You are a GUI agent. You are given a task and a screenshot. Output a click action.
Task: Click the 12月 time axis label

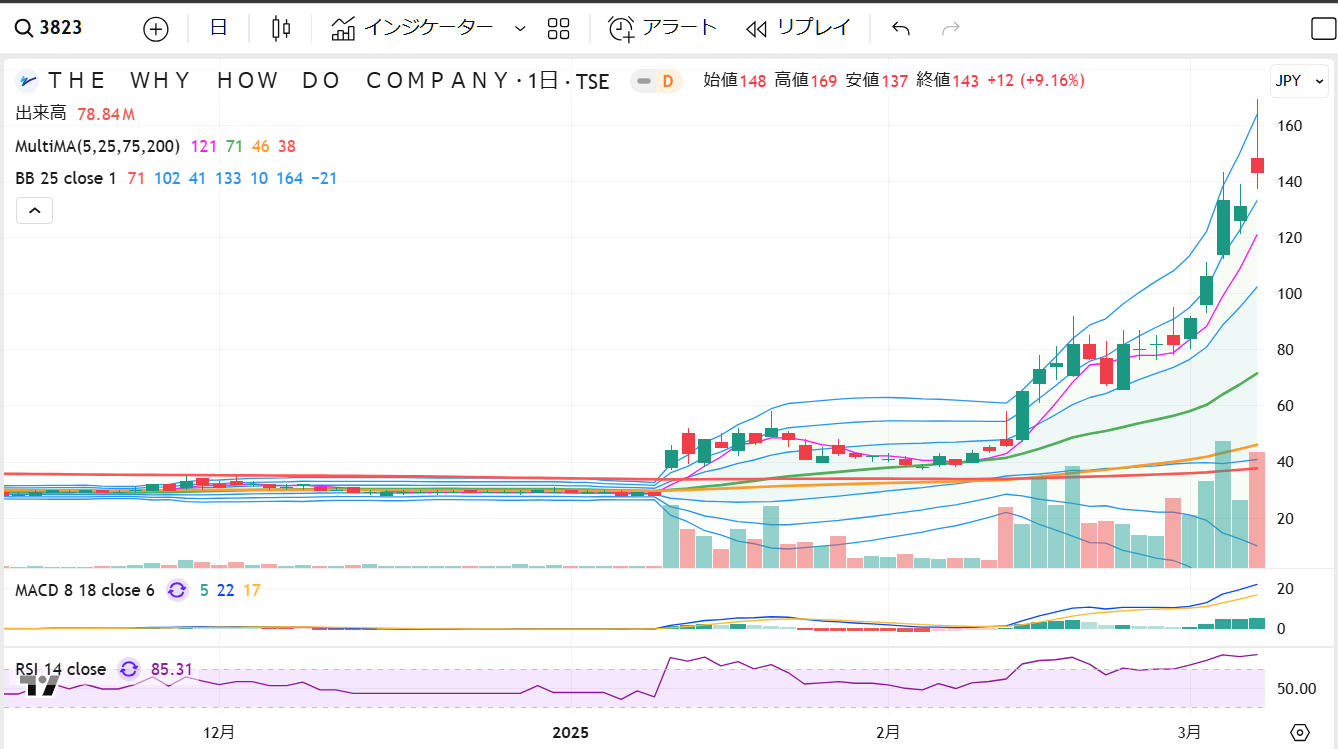[219, 732]
